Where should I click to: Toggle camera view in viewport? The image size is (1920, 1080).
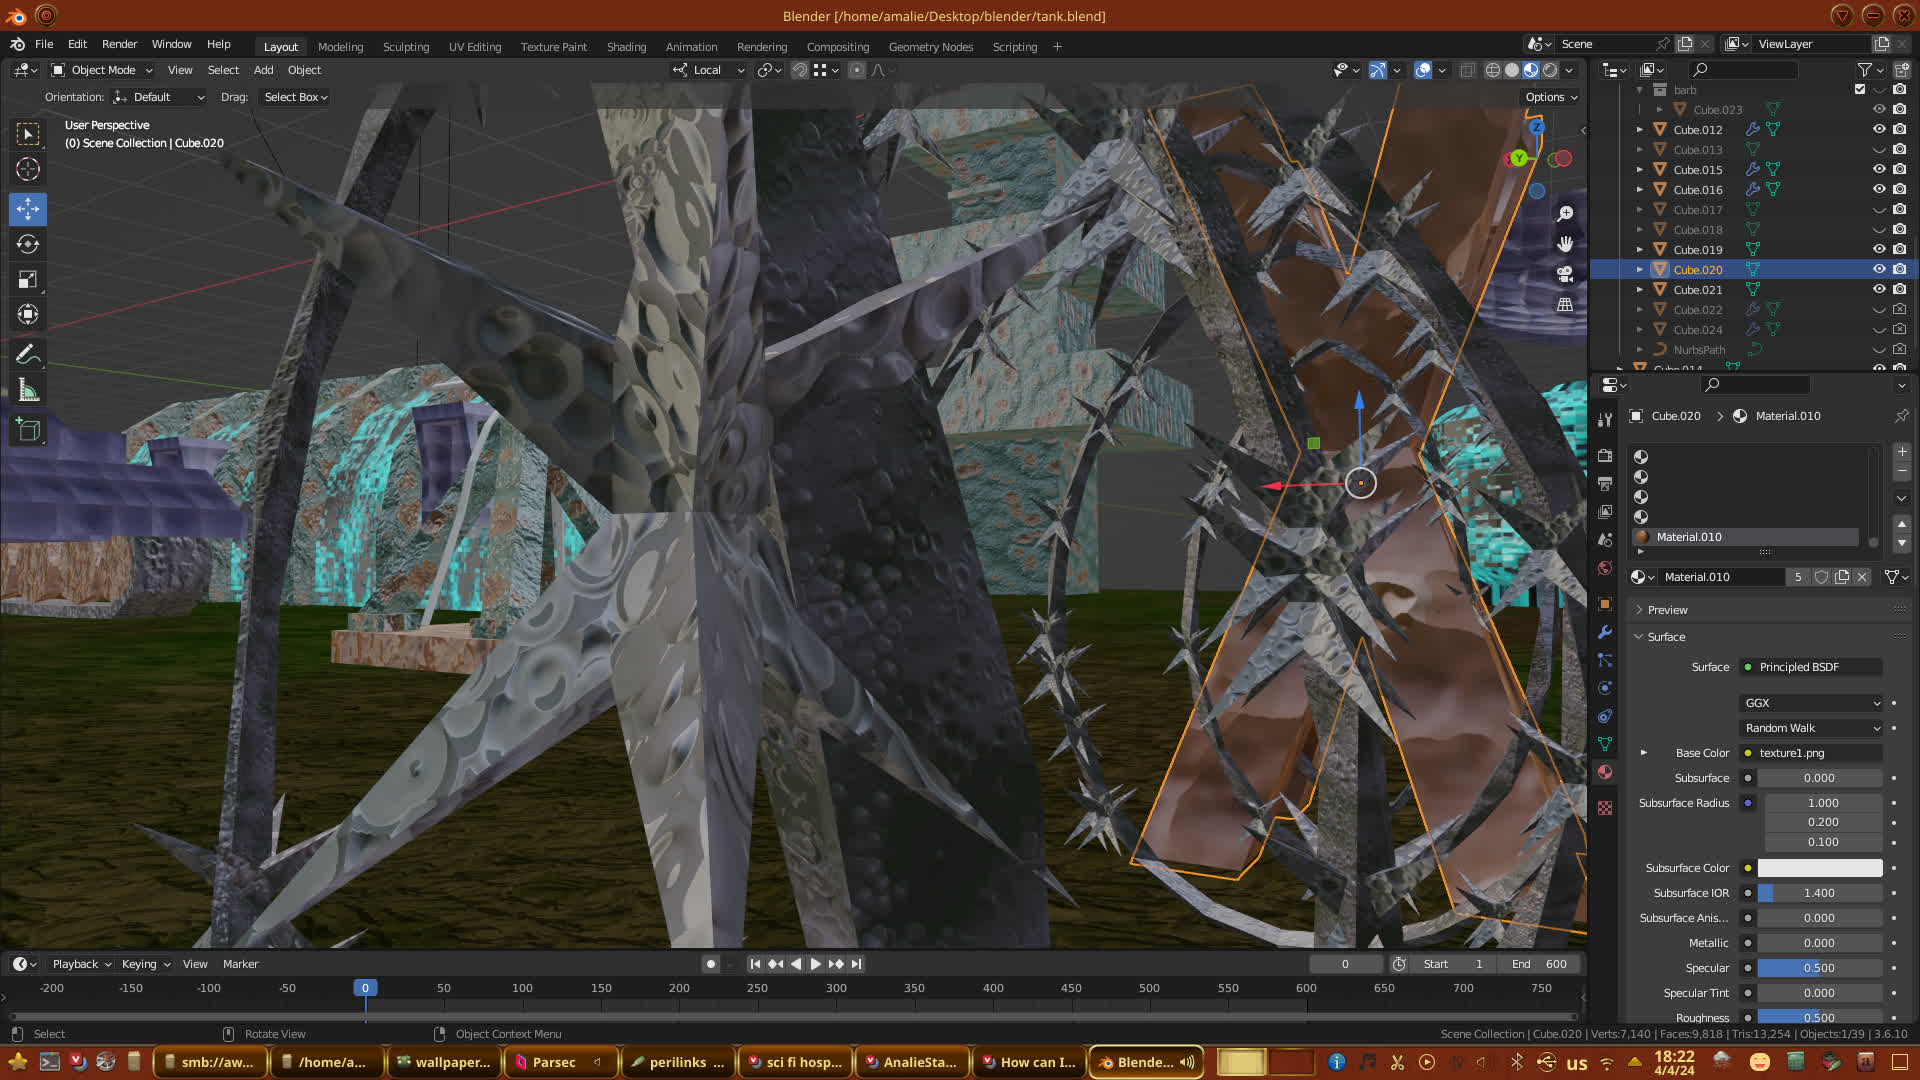point(1565,274)
